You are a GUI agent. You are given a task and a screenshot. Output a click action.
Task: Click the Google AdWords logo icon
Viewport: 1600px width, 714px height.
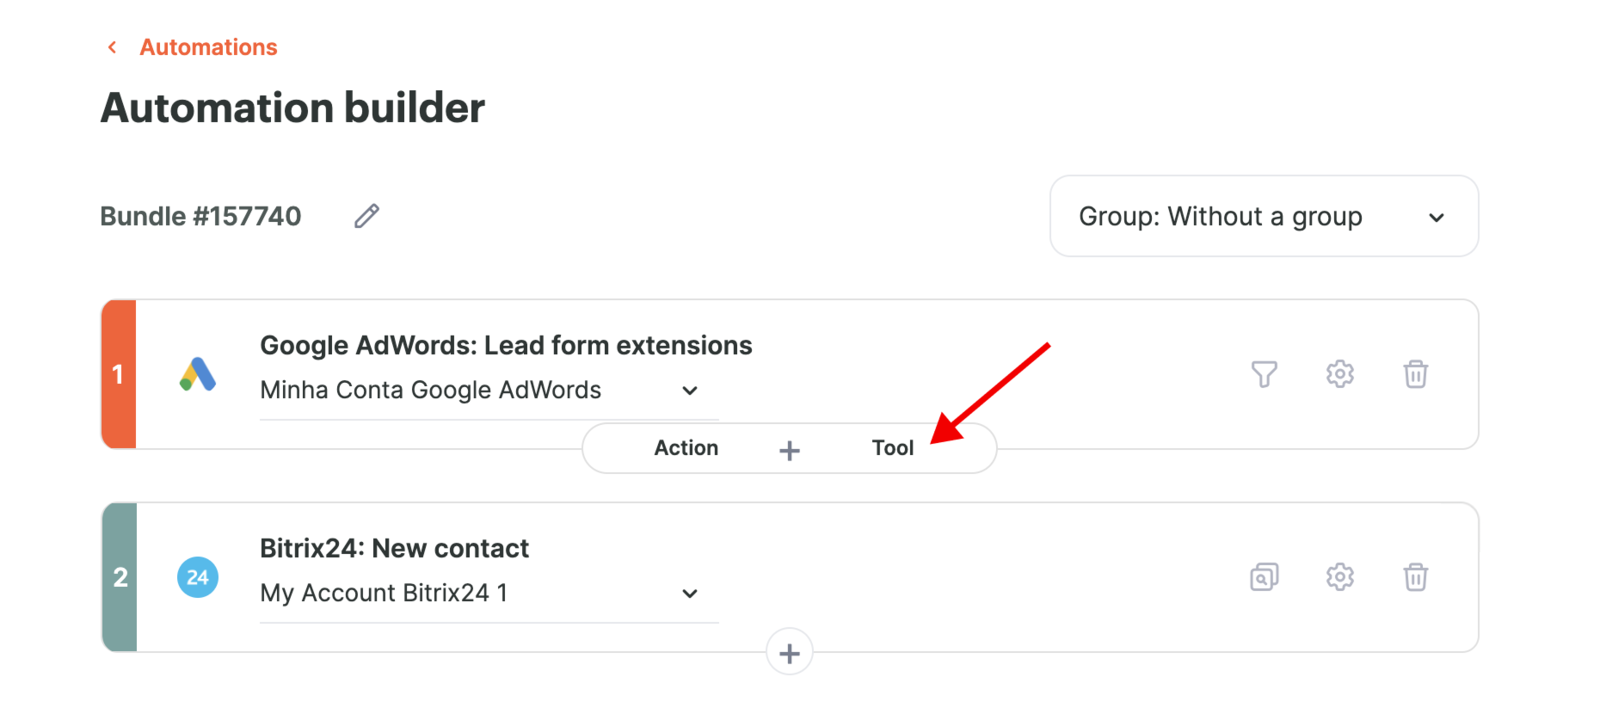(198, 374)
